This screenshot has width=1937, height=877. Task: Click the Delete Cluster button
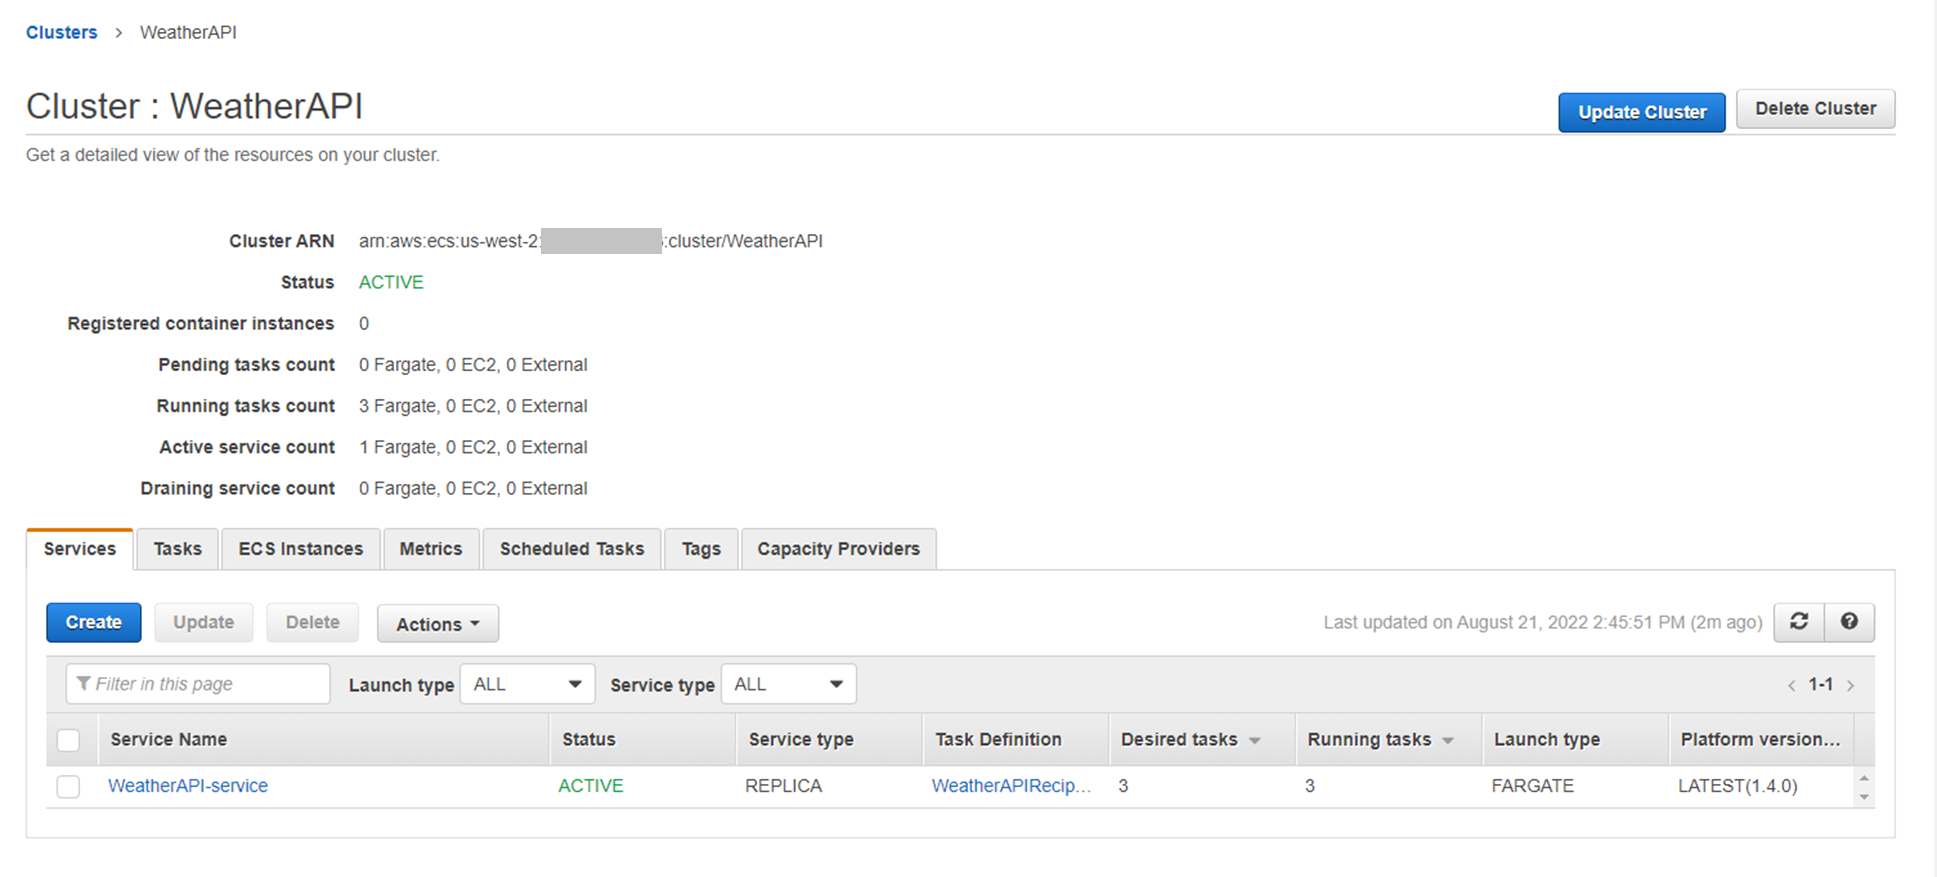point(1816,109)
